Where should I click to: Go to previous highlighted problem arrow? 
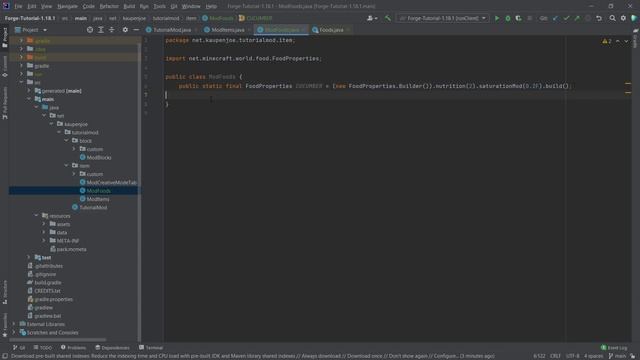click(618, 41)
